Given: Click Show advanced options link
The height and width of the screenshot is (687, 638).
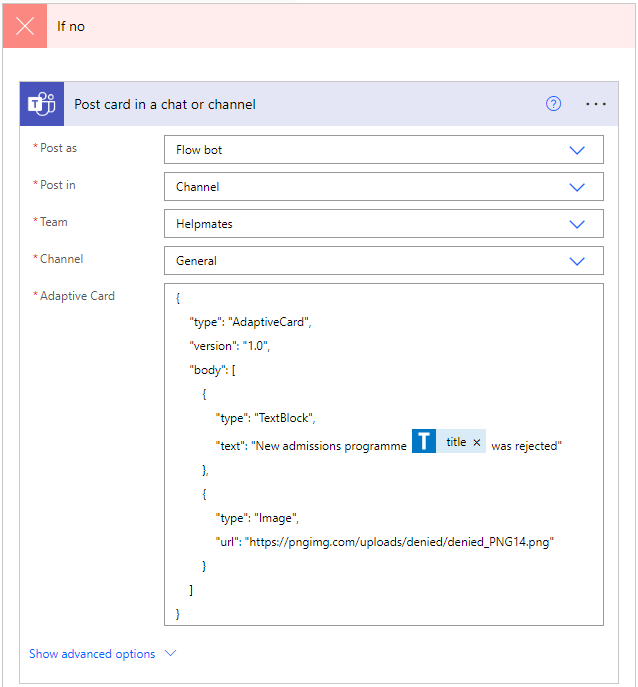Looking at the screenshot, I should click(92, 654).
